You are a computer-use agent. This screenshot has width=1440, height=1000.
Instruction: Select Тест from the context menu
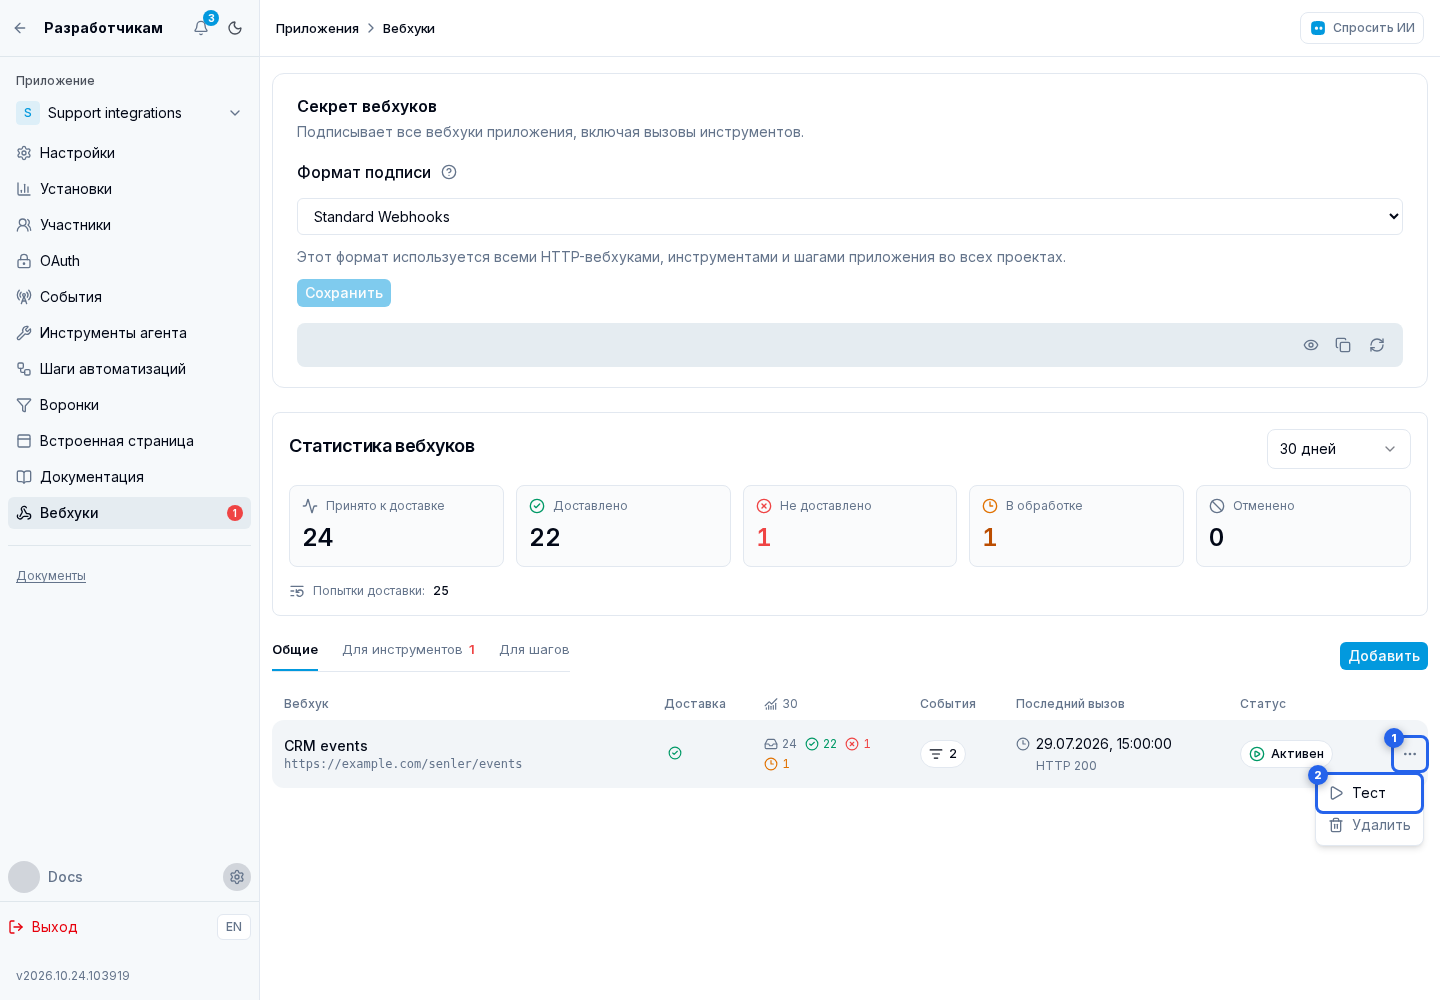point(1369,793)
